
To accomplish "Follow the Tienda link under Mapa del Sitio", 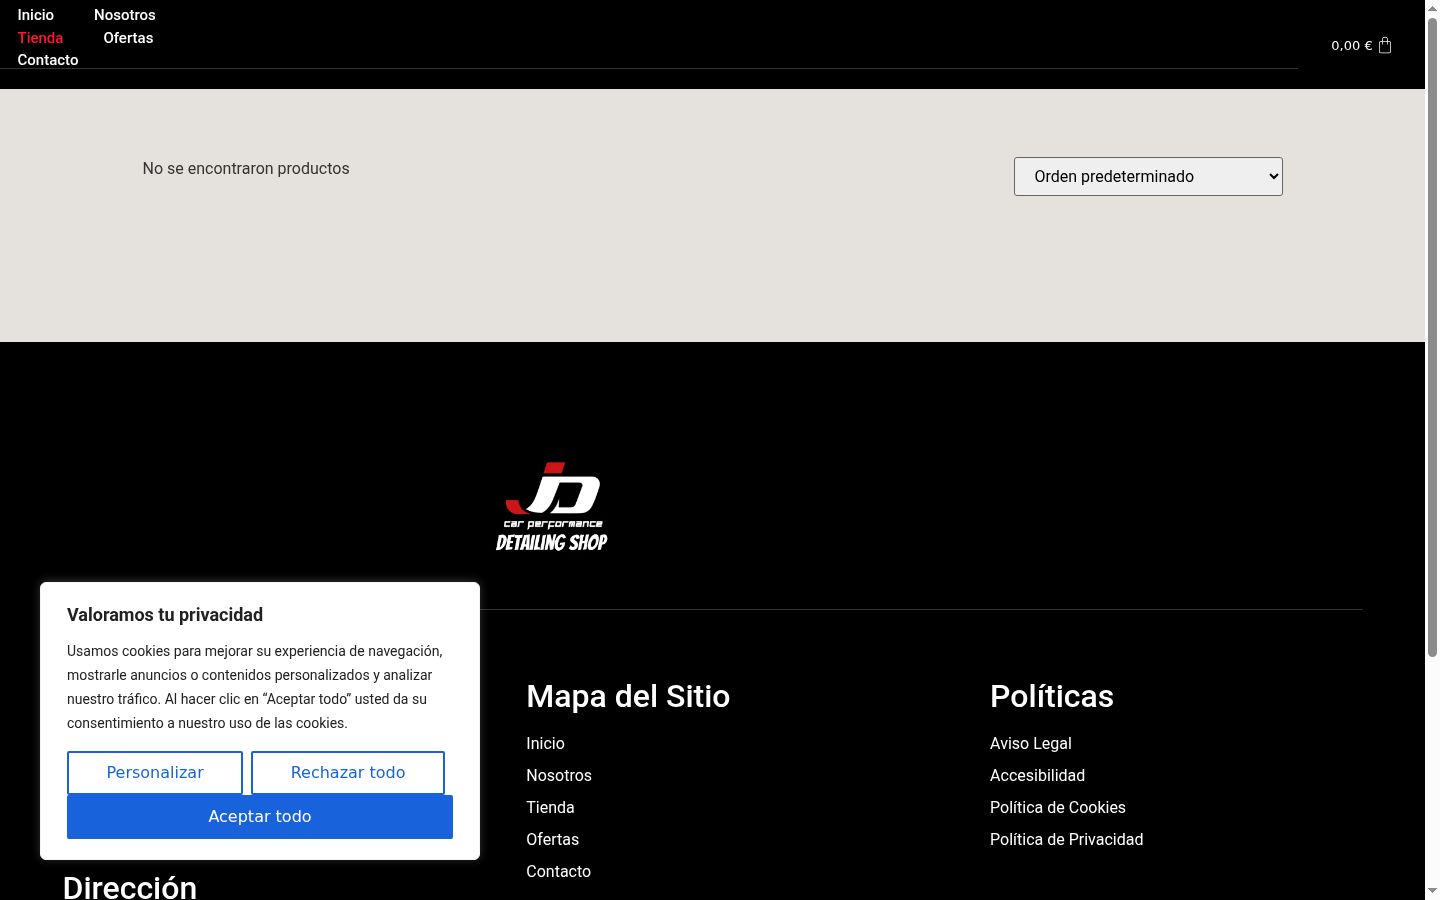I will (x=550, y=807).
